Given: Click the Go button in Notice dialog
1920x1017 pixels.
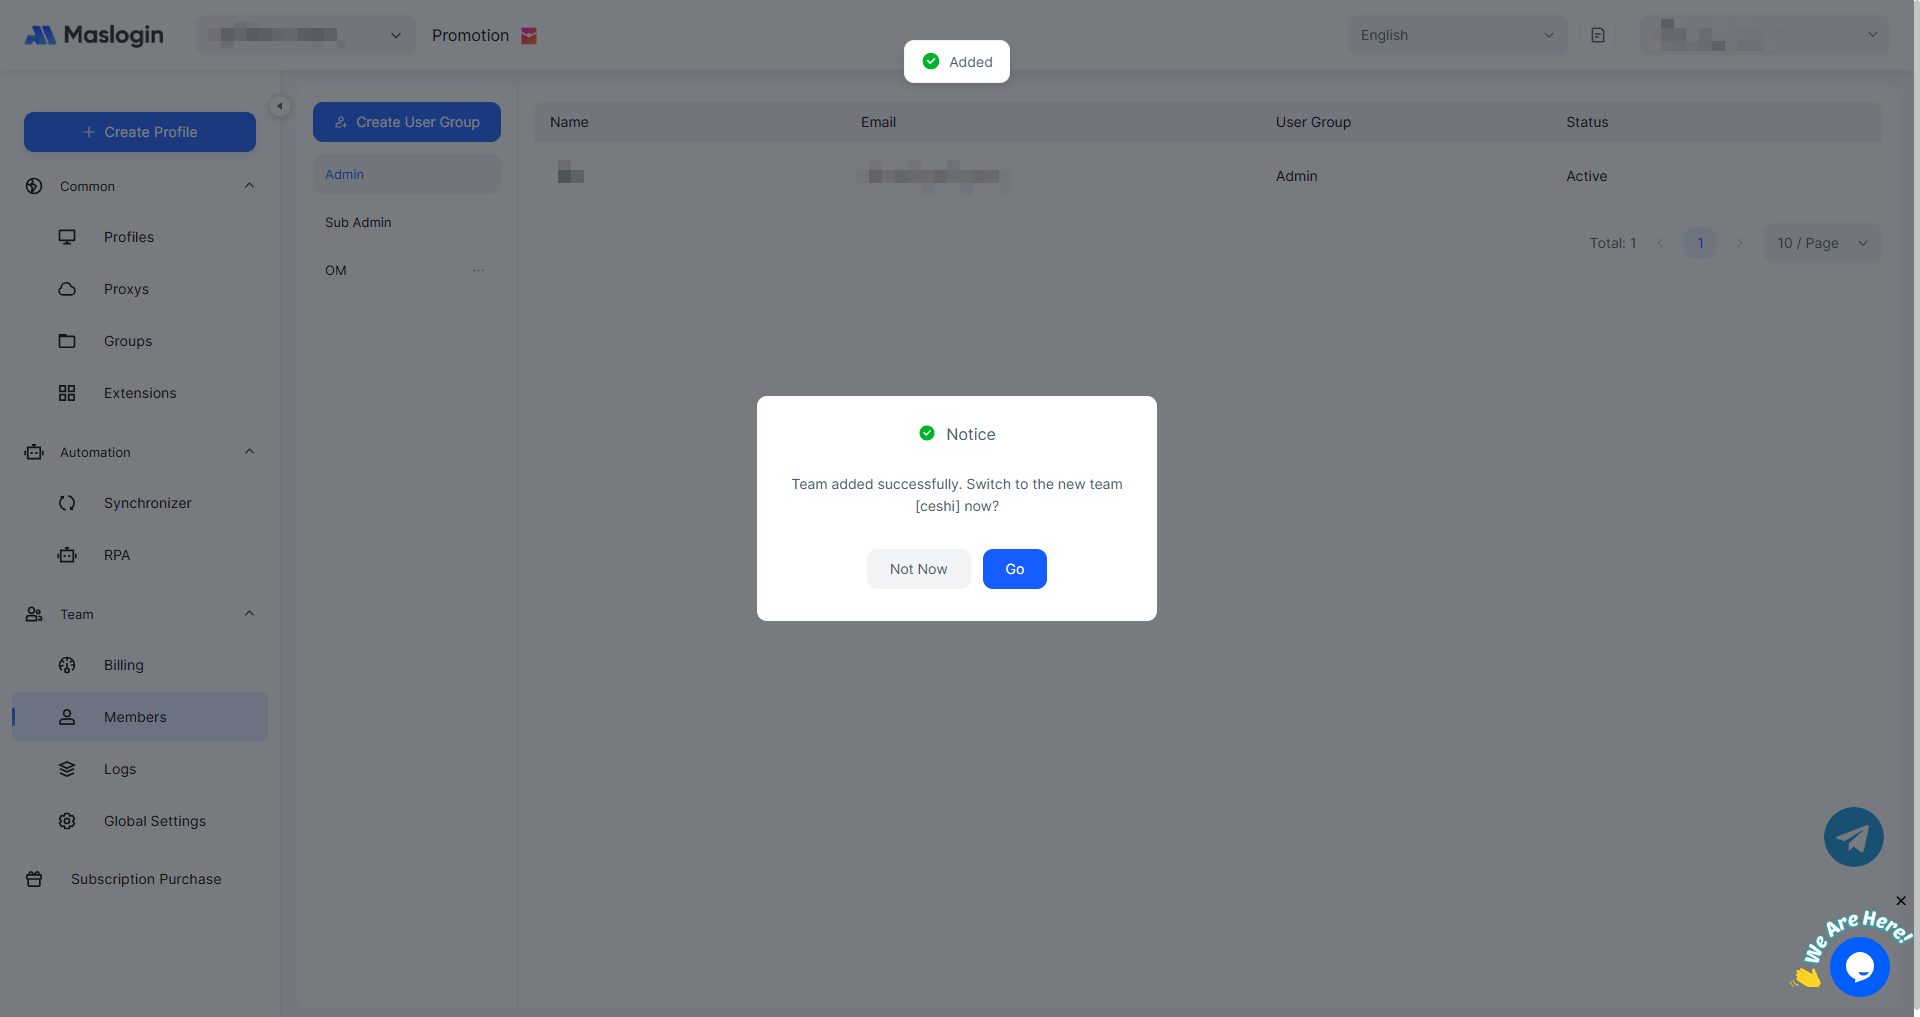Looking at the screenshot, I should click(1014, 569).
